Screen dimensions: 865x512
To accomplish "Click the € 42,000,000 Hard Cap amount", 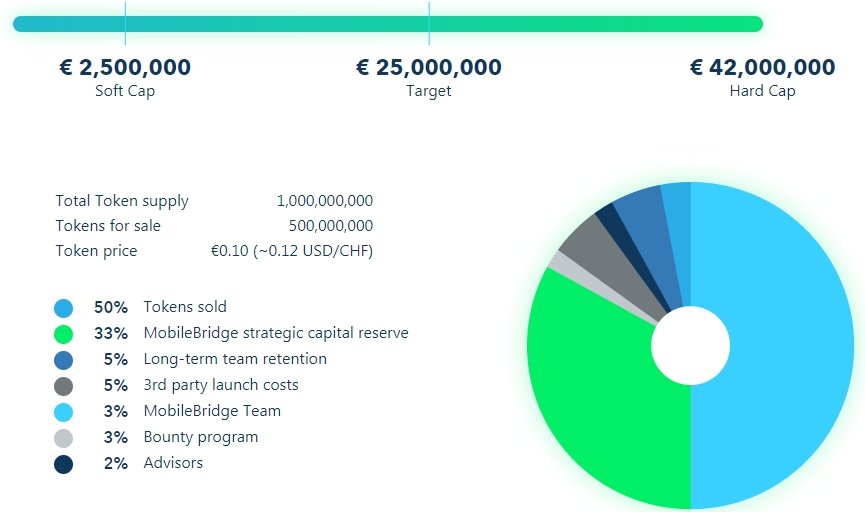I will [x=762, y=68].
